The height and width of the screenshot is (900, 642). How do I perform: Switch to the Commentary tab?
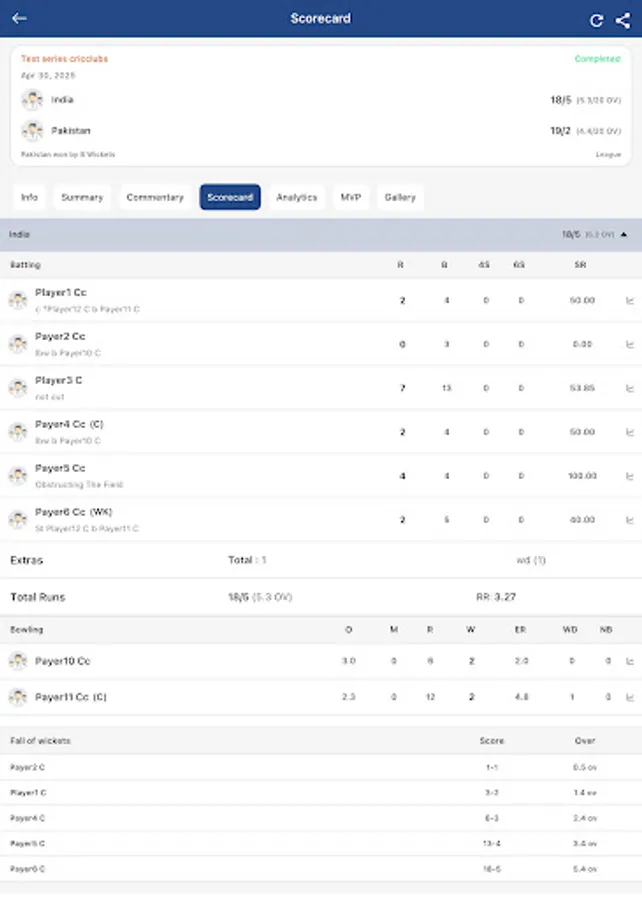click(x=154, y=197)
